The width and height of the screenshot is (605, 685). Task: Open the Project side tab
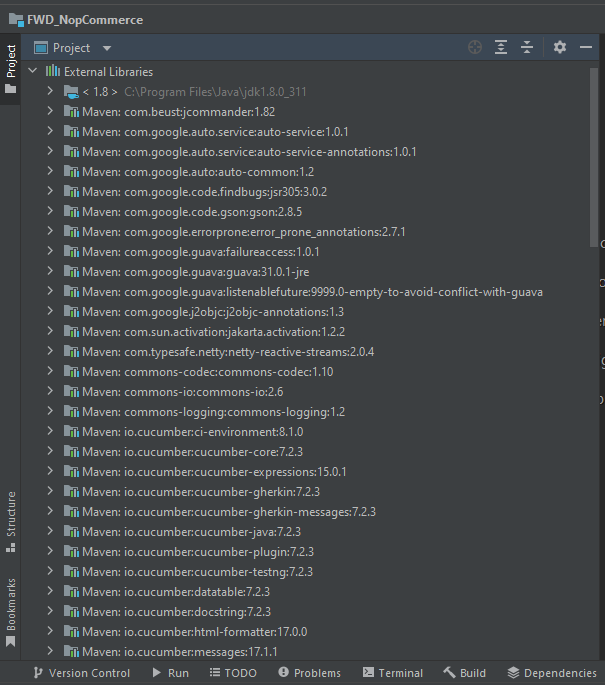click(x=10, y=69)
